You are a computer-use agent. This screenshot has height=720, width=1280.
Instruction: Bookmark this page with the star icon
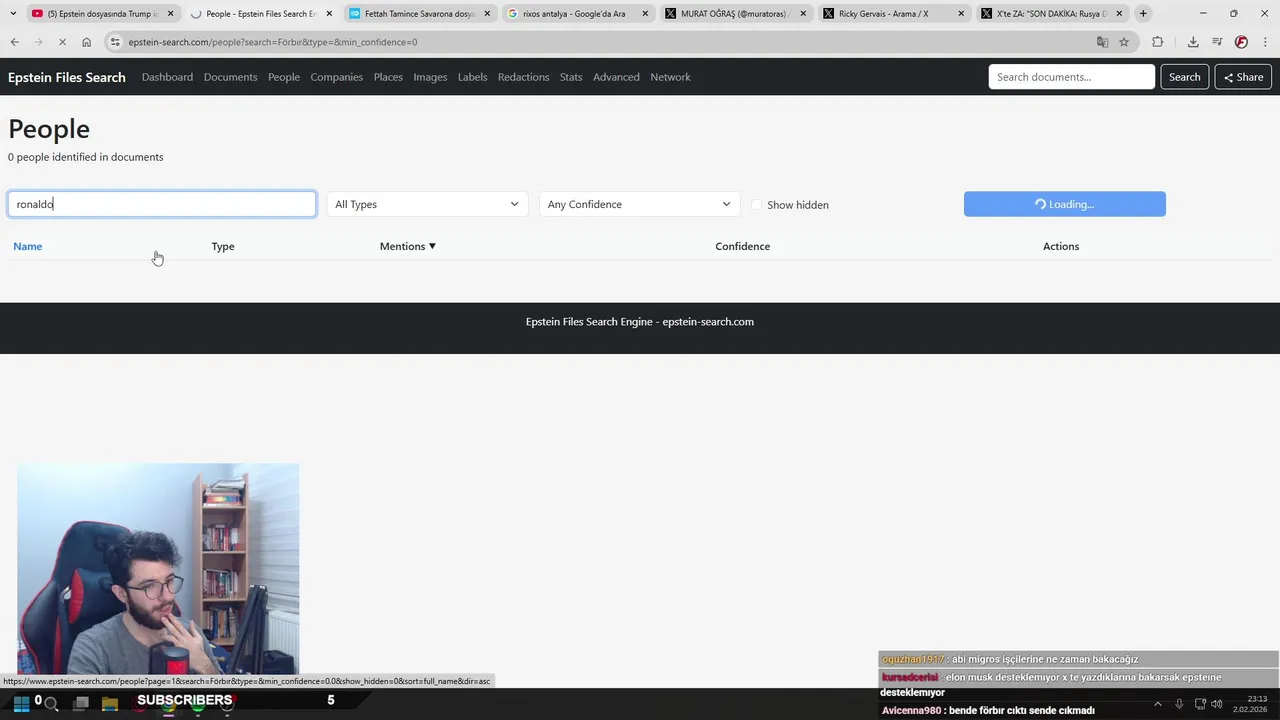1124,42
